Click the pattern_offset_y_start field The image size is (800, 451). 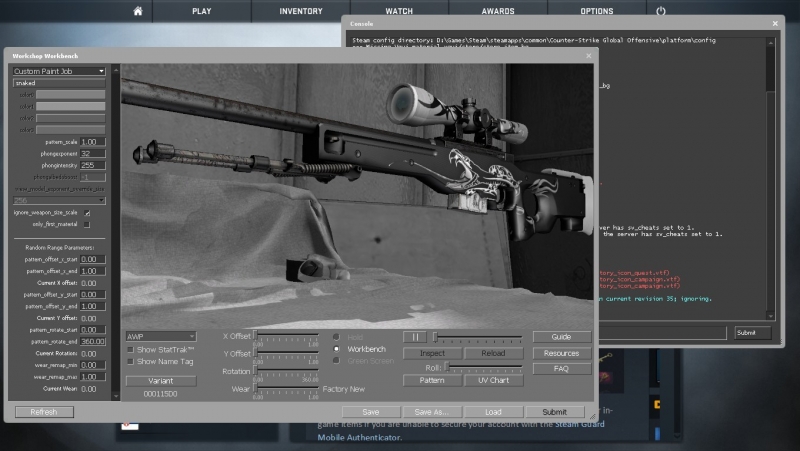point(93,294)
